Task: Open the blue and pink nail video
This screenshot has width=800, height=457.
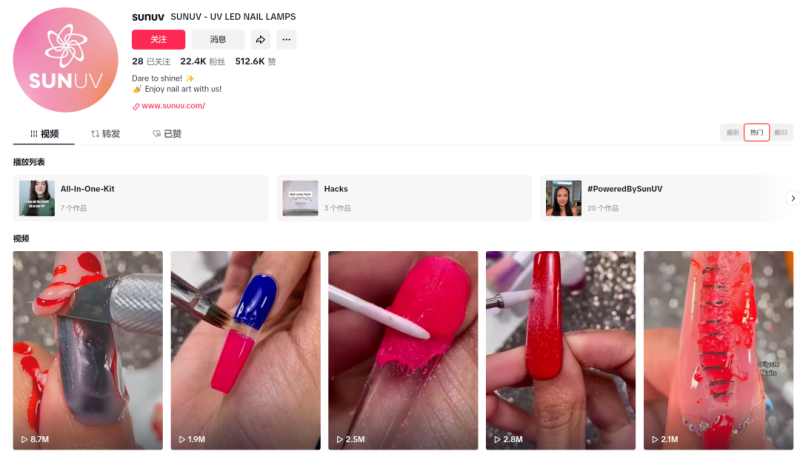Action: point(245,350)
